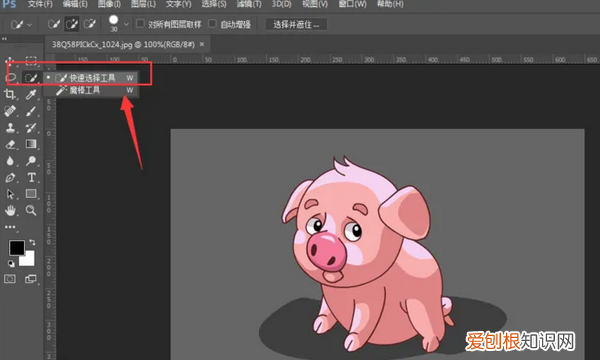Image resolution: width=600 pixels, height=360 pixels.
Task: Open the 图层(L) menu
Action: coord(143,4)
